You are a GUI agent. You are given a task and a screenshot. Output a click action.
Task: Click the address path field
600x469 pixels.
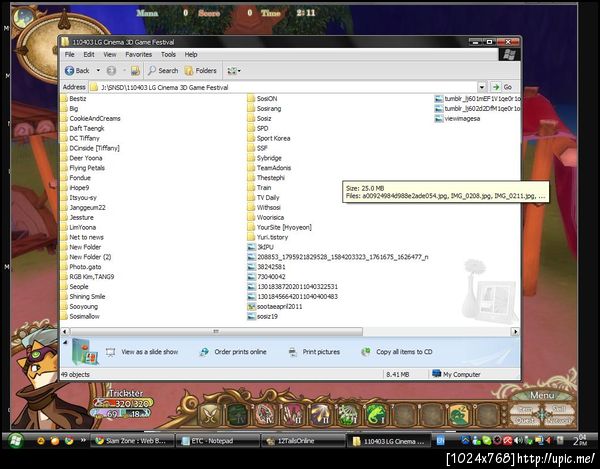283,87
